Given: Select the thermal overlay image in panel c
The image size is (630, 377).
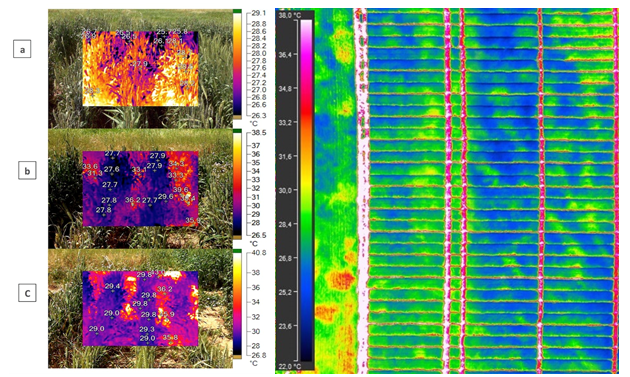Looking at the screenshot, I should (141, 308).
